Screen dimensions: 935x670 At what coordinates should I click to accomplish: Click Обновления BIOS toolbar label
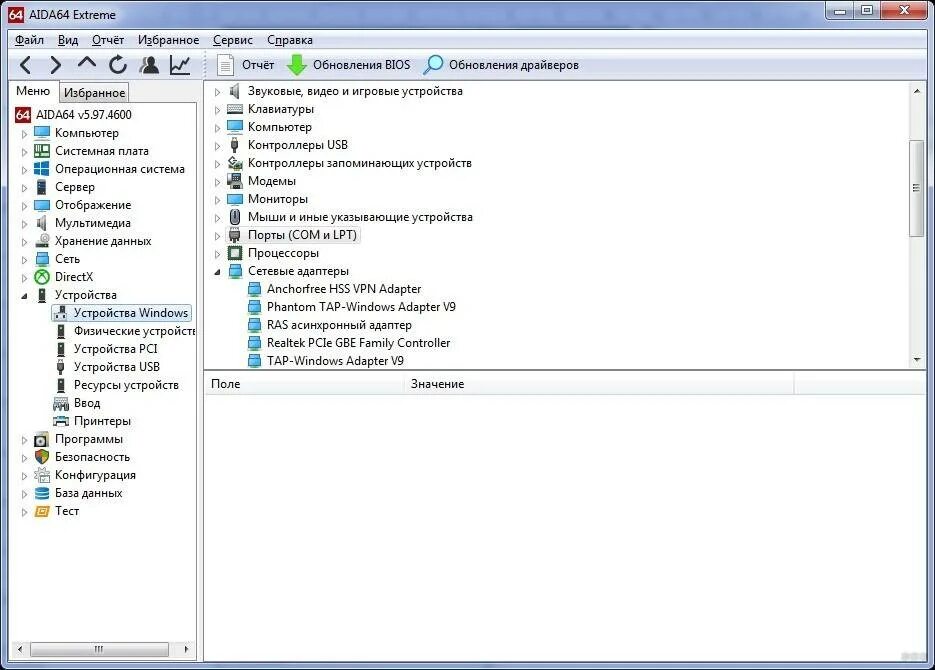click(361, 65)
